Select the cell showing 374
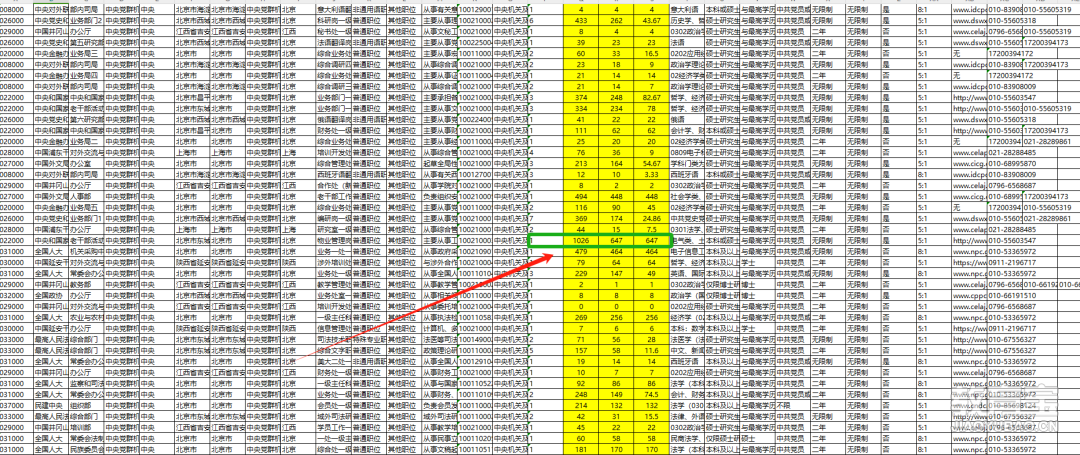The height and width of the screenshot is (455, 1080). (581, 98)
